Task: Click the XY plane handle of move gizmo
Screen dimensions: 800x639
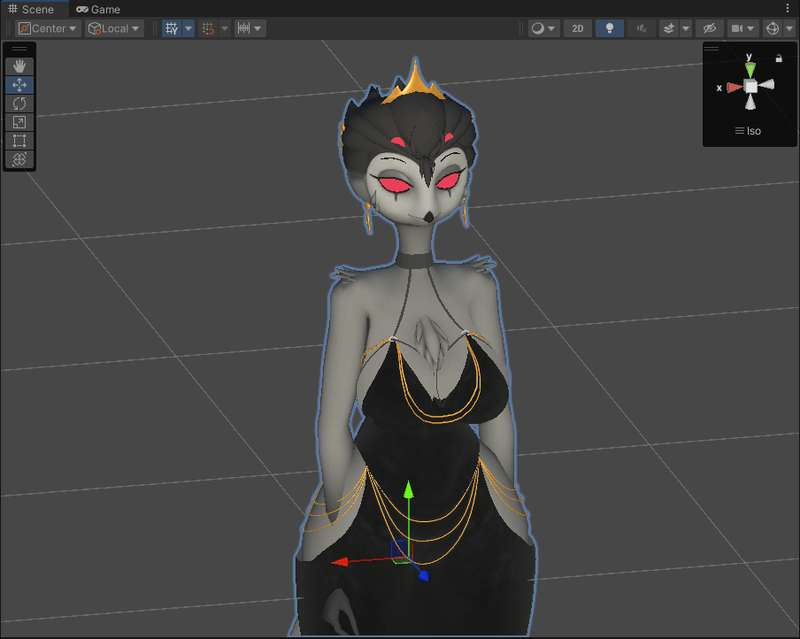Action: coord(399,551)
